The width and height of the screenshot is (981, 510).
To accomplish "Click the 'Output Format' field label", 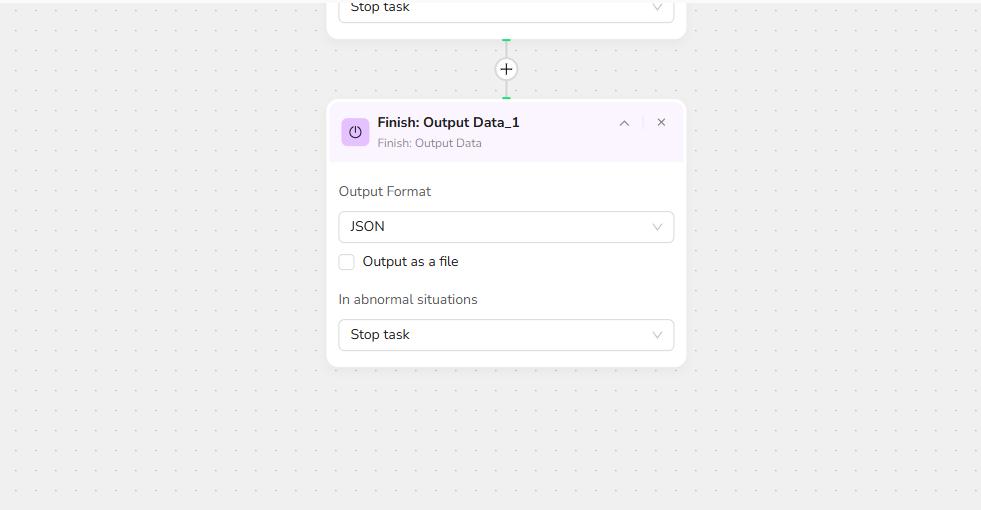I will click(x=385, y=191).
